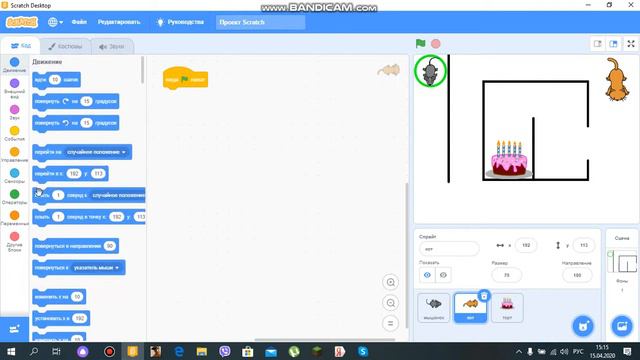Click the green flag to start project
The height and width of the screenshot is (360, 640).
[420, 43]
